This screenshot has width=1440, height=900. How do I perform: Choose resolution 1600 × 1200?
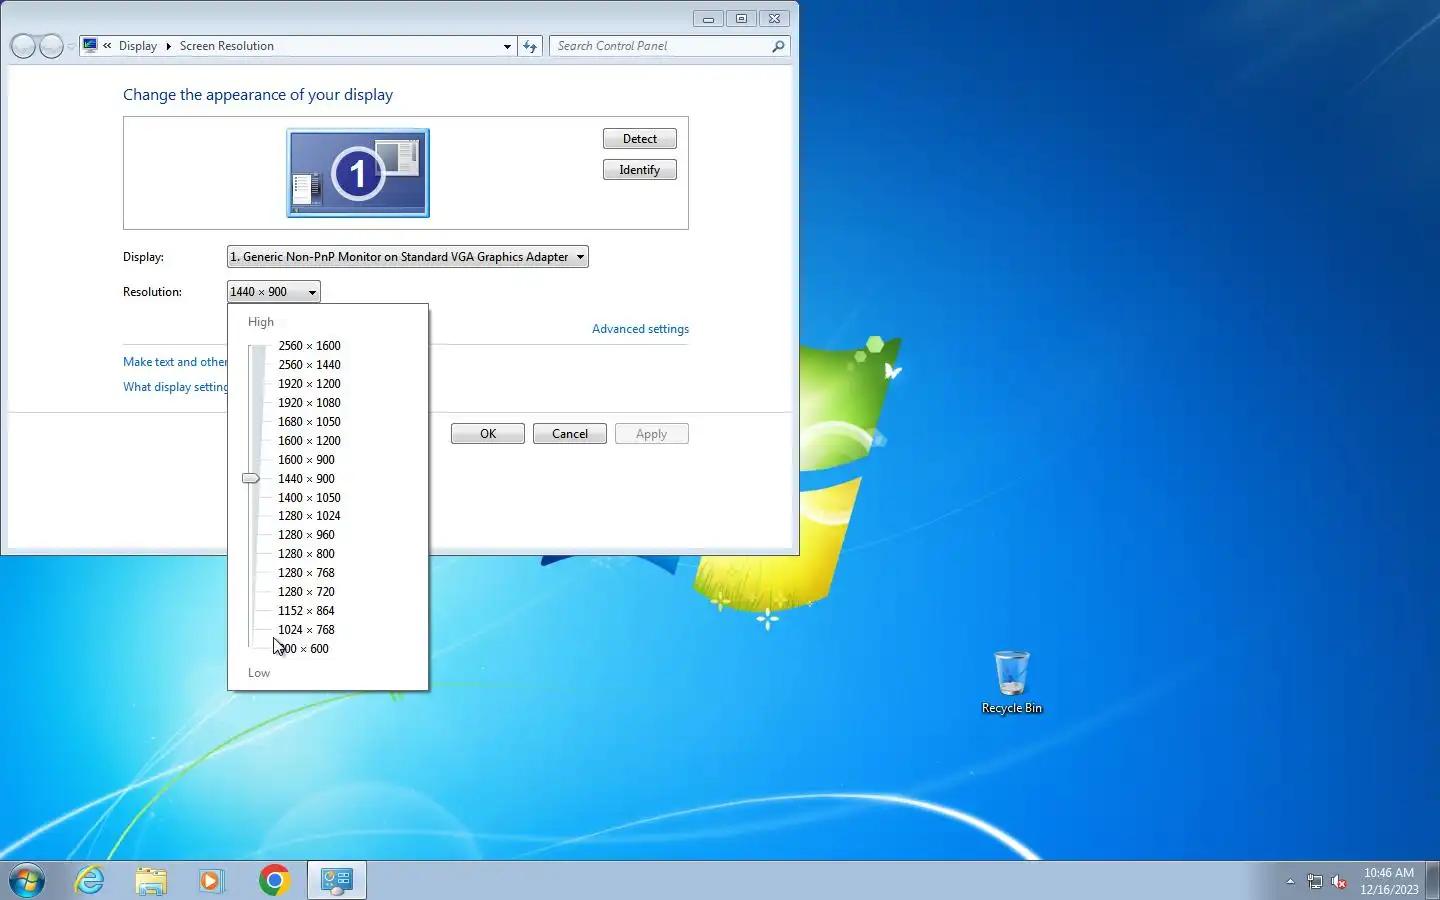pyautogui.click(x=309, y=441)
